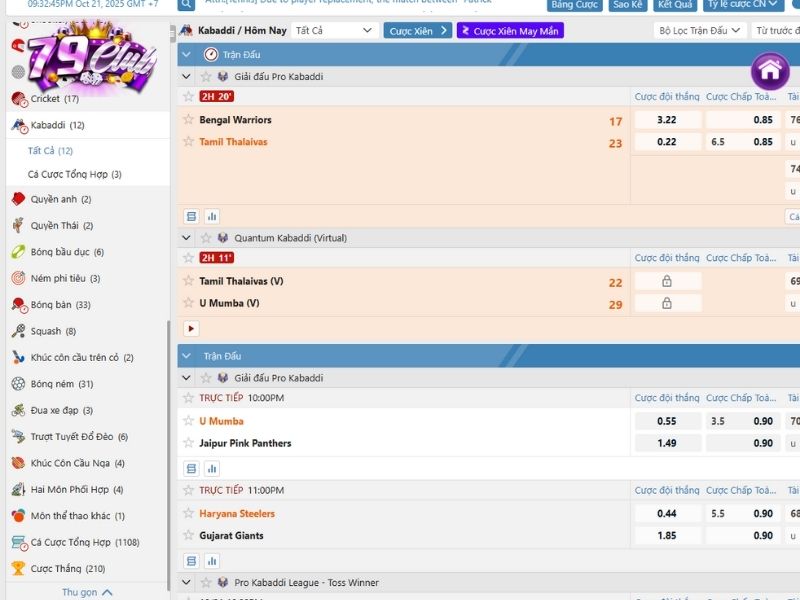
Task: Expand the Bộ Lọc Trận Đấu dropdown
Action: pos(700,31)
